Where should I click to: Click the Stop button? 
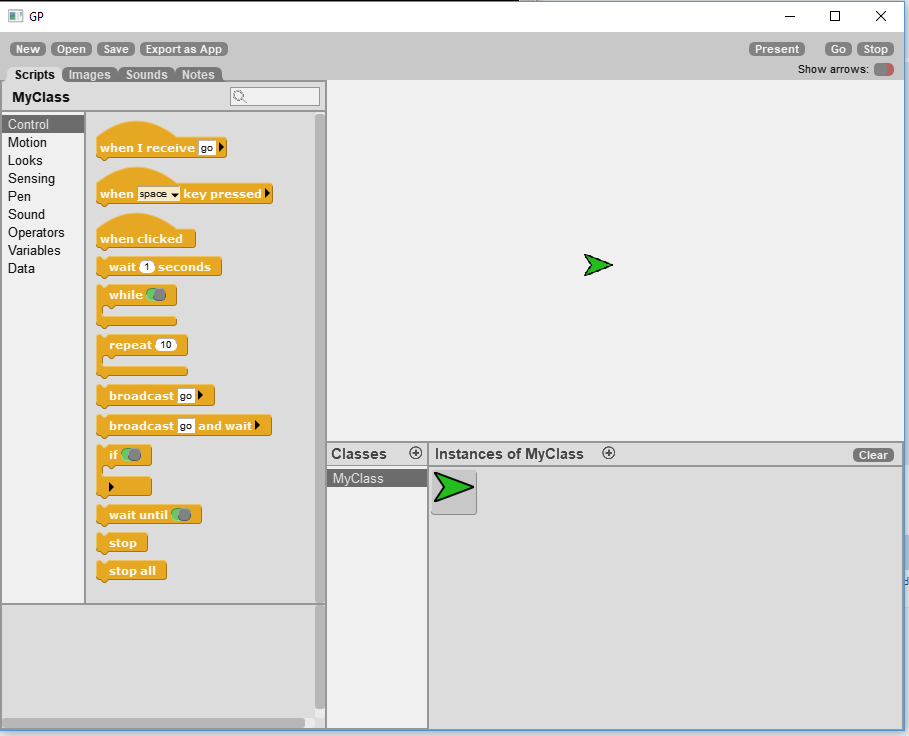(x=875, y=49)
